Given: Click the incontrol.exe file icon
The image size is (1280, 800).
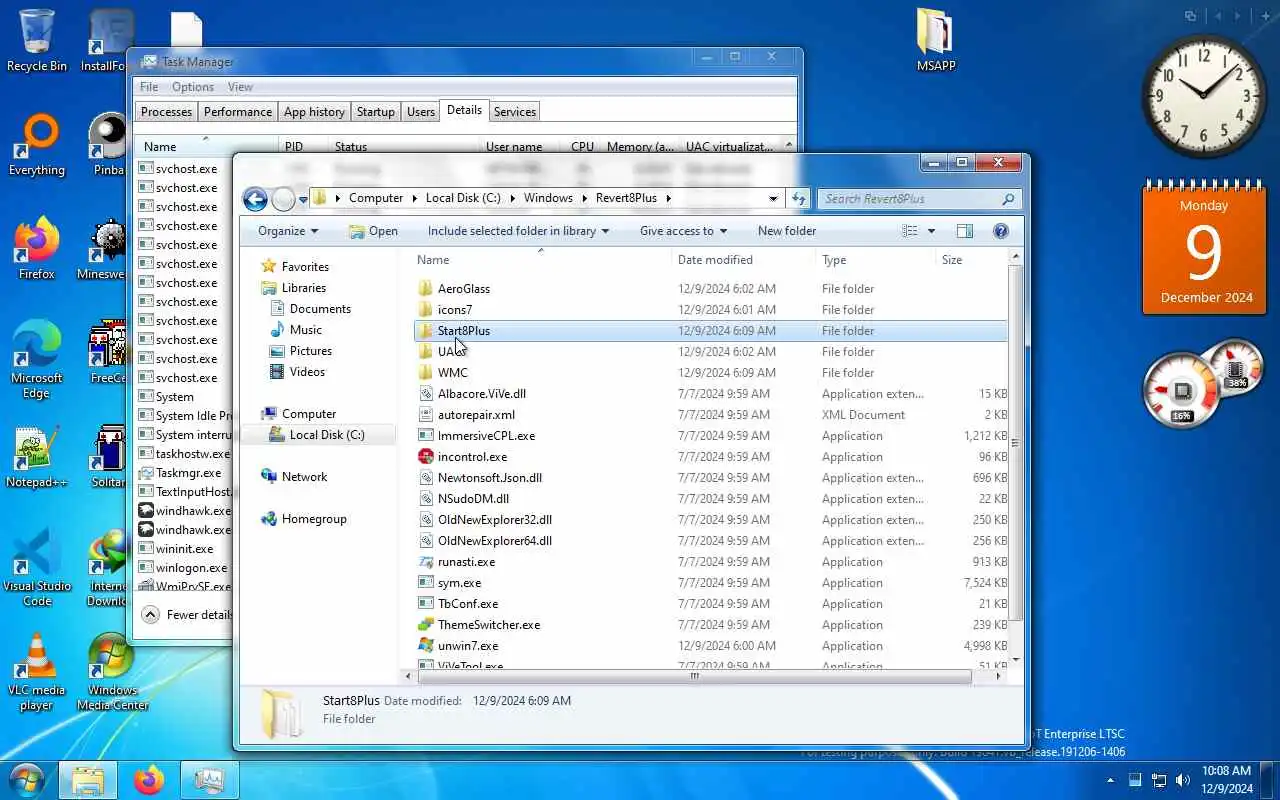Looking at the screenshot, I should [426, 457].
